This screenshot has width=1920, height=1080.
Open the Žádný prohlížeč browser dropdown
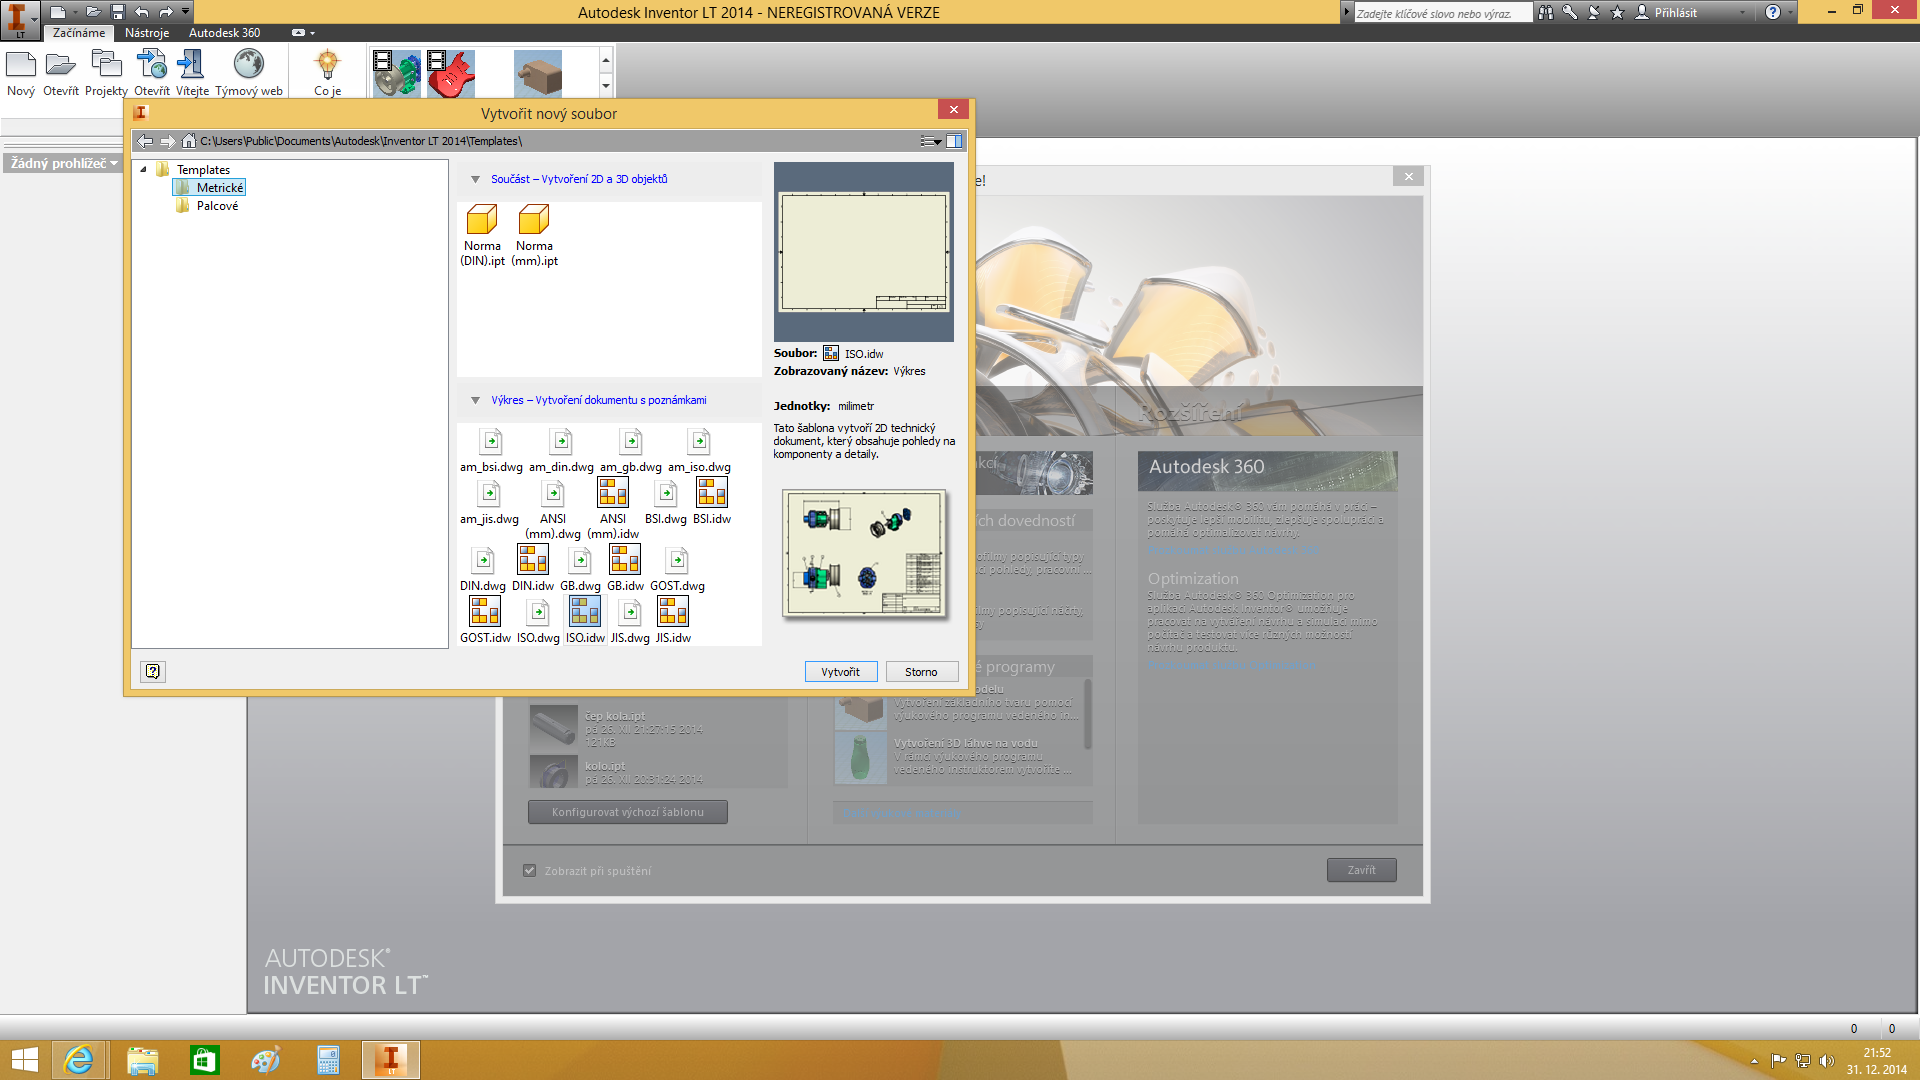62,163
